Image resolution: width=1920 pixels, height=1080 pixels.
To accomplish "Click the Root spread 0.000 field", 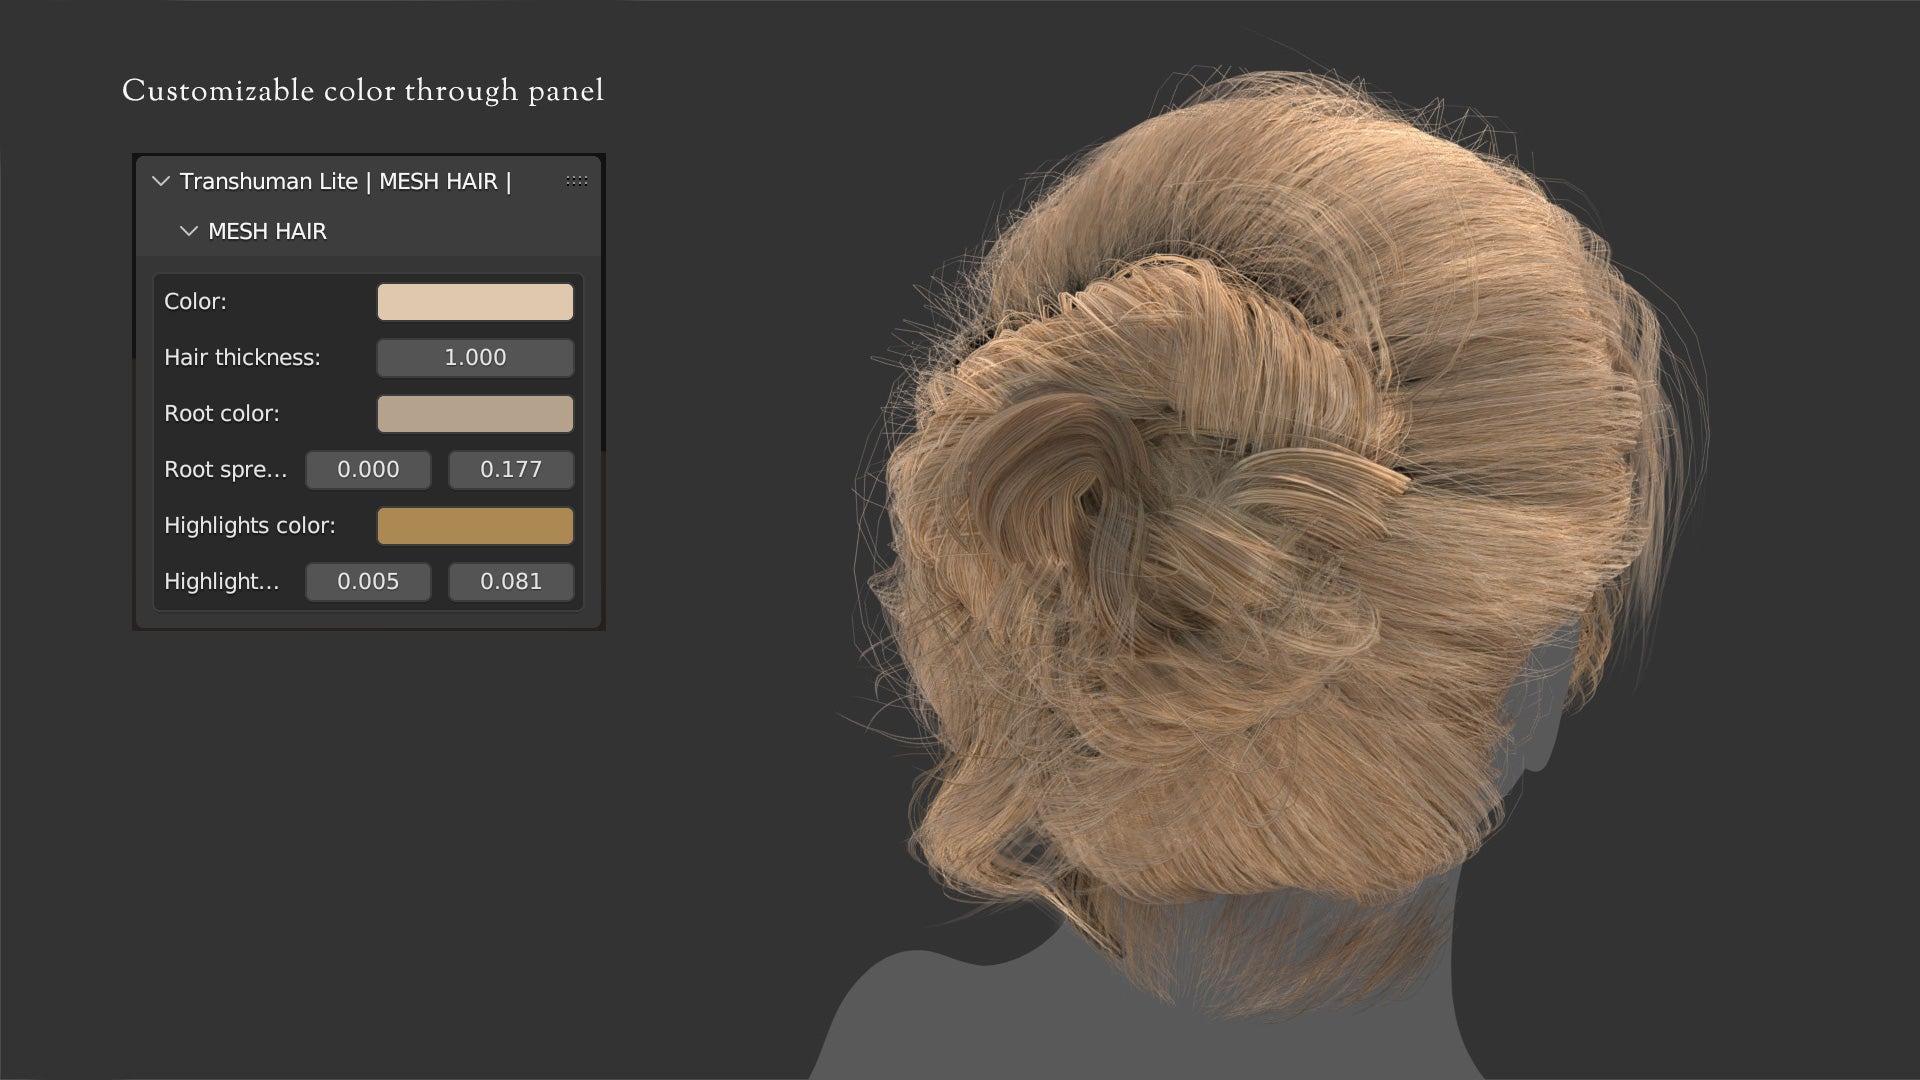I will (368, 470).
